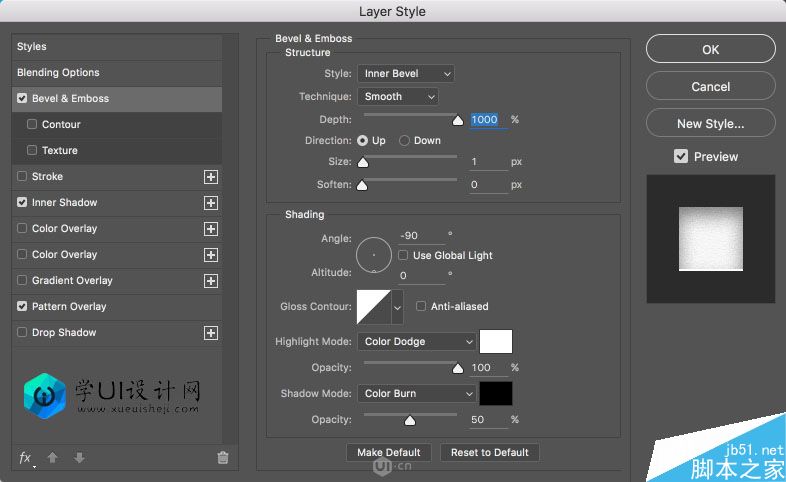Click the delete effect trash icon
Image resolution: width=786 pixels, height=482 pixels.
223,457
